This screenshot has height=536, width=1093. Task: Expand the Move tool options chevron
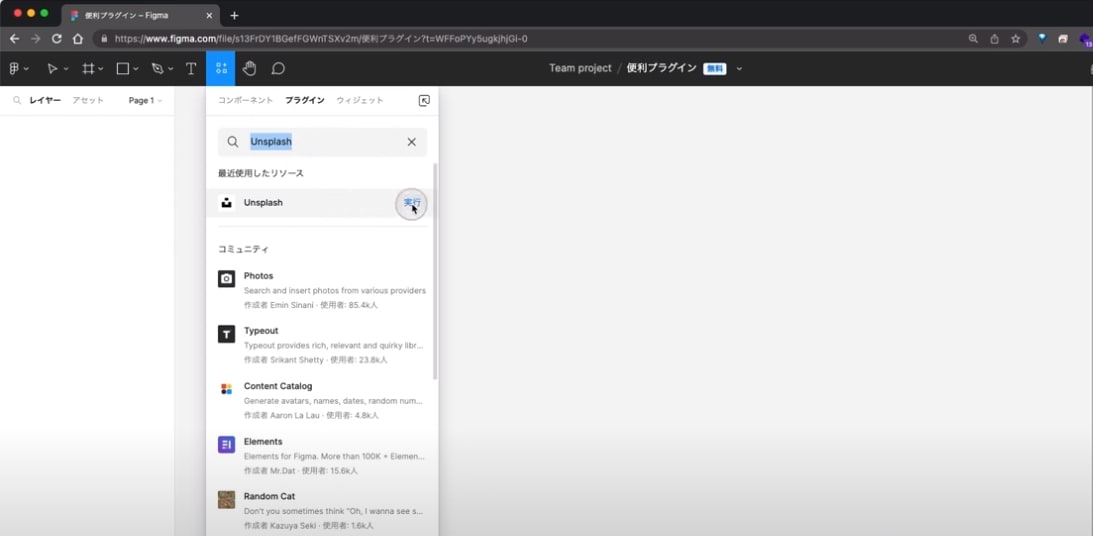pos(66,69)
